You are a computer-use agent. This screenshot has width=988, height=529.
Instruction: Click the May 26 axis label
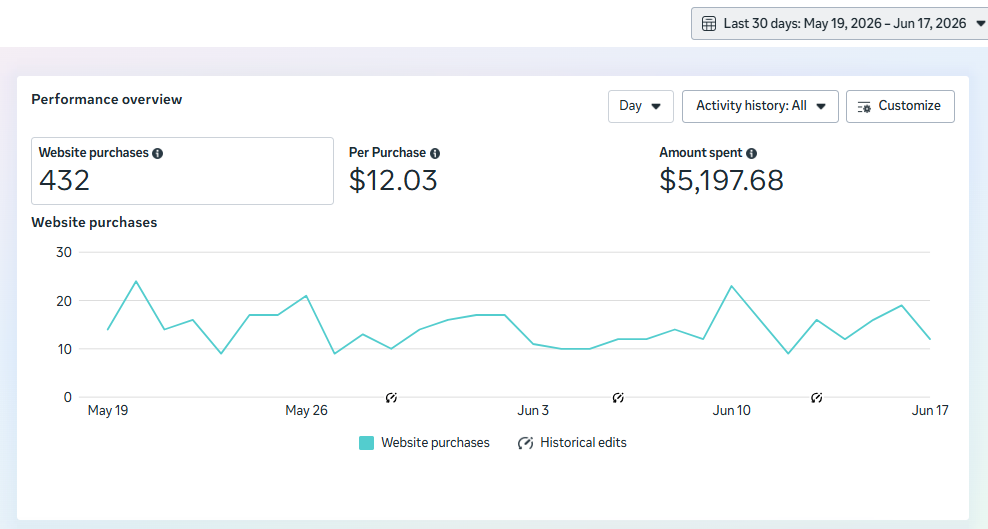click(x=306, y=411)
